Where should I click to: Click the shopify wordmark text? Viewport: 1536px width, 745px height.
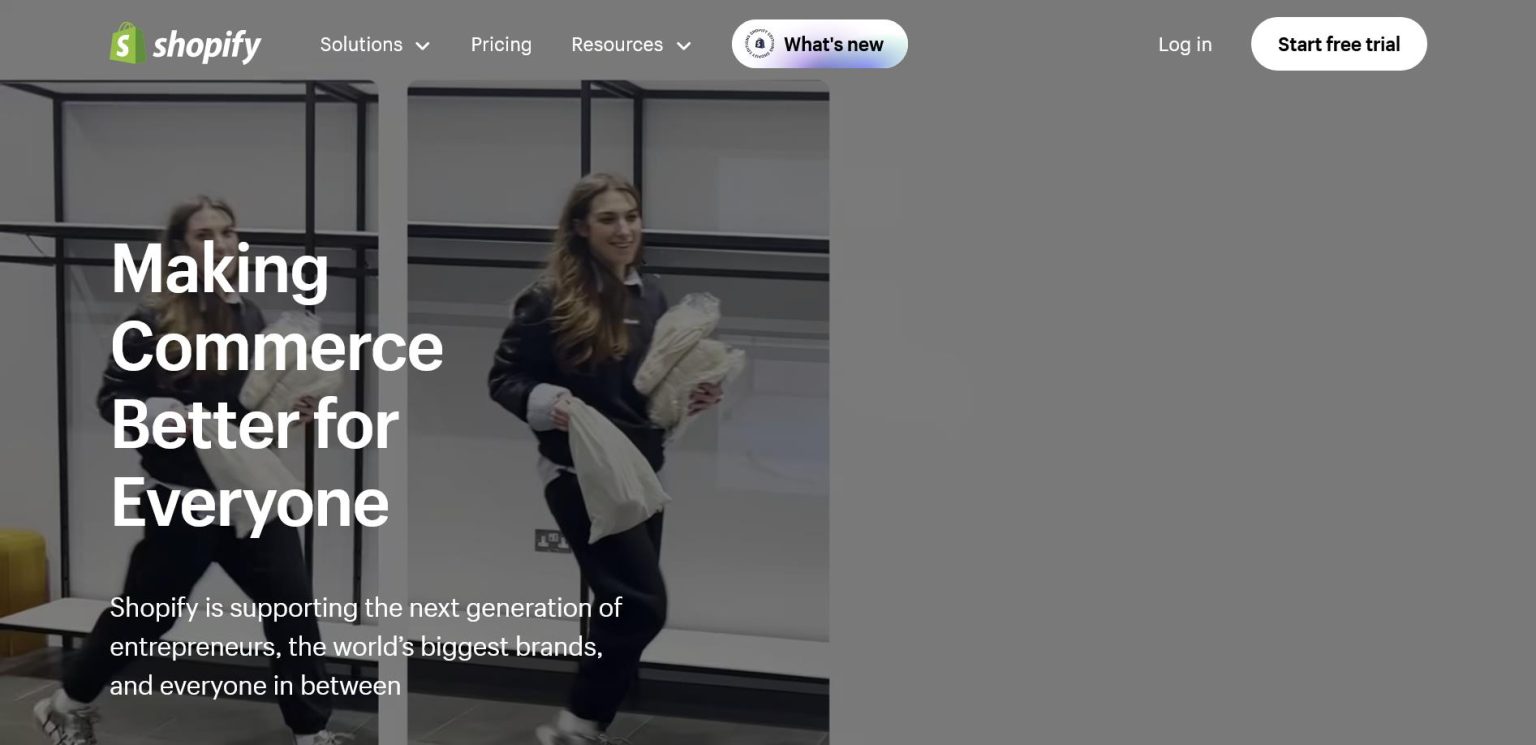click(207, 45)
